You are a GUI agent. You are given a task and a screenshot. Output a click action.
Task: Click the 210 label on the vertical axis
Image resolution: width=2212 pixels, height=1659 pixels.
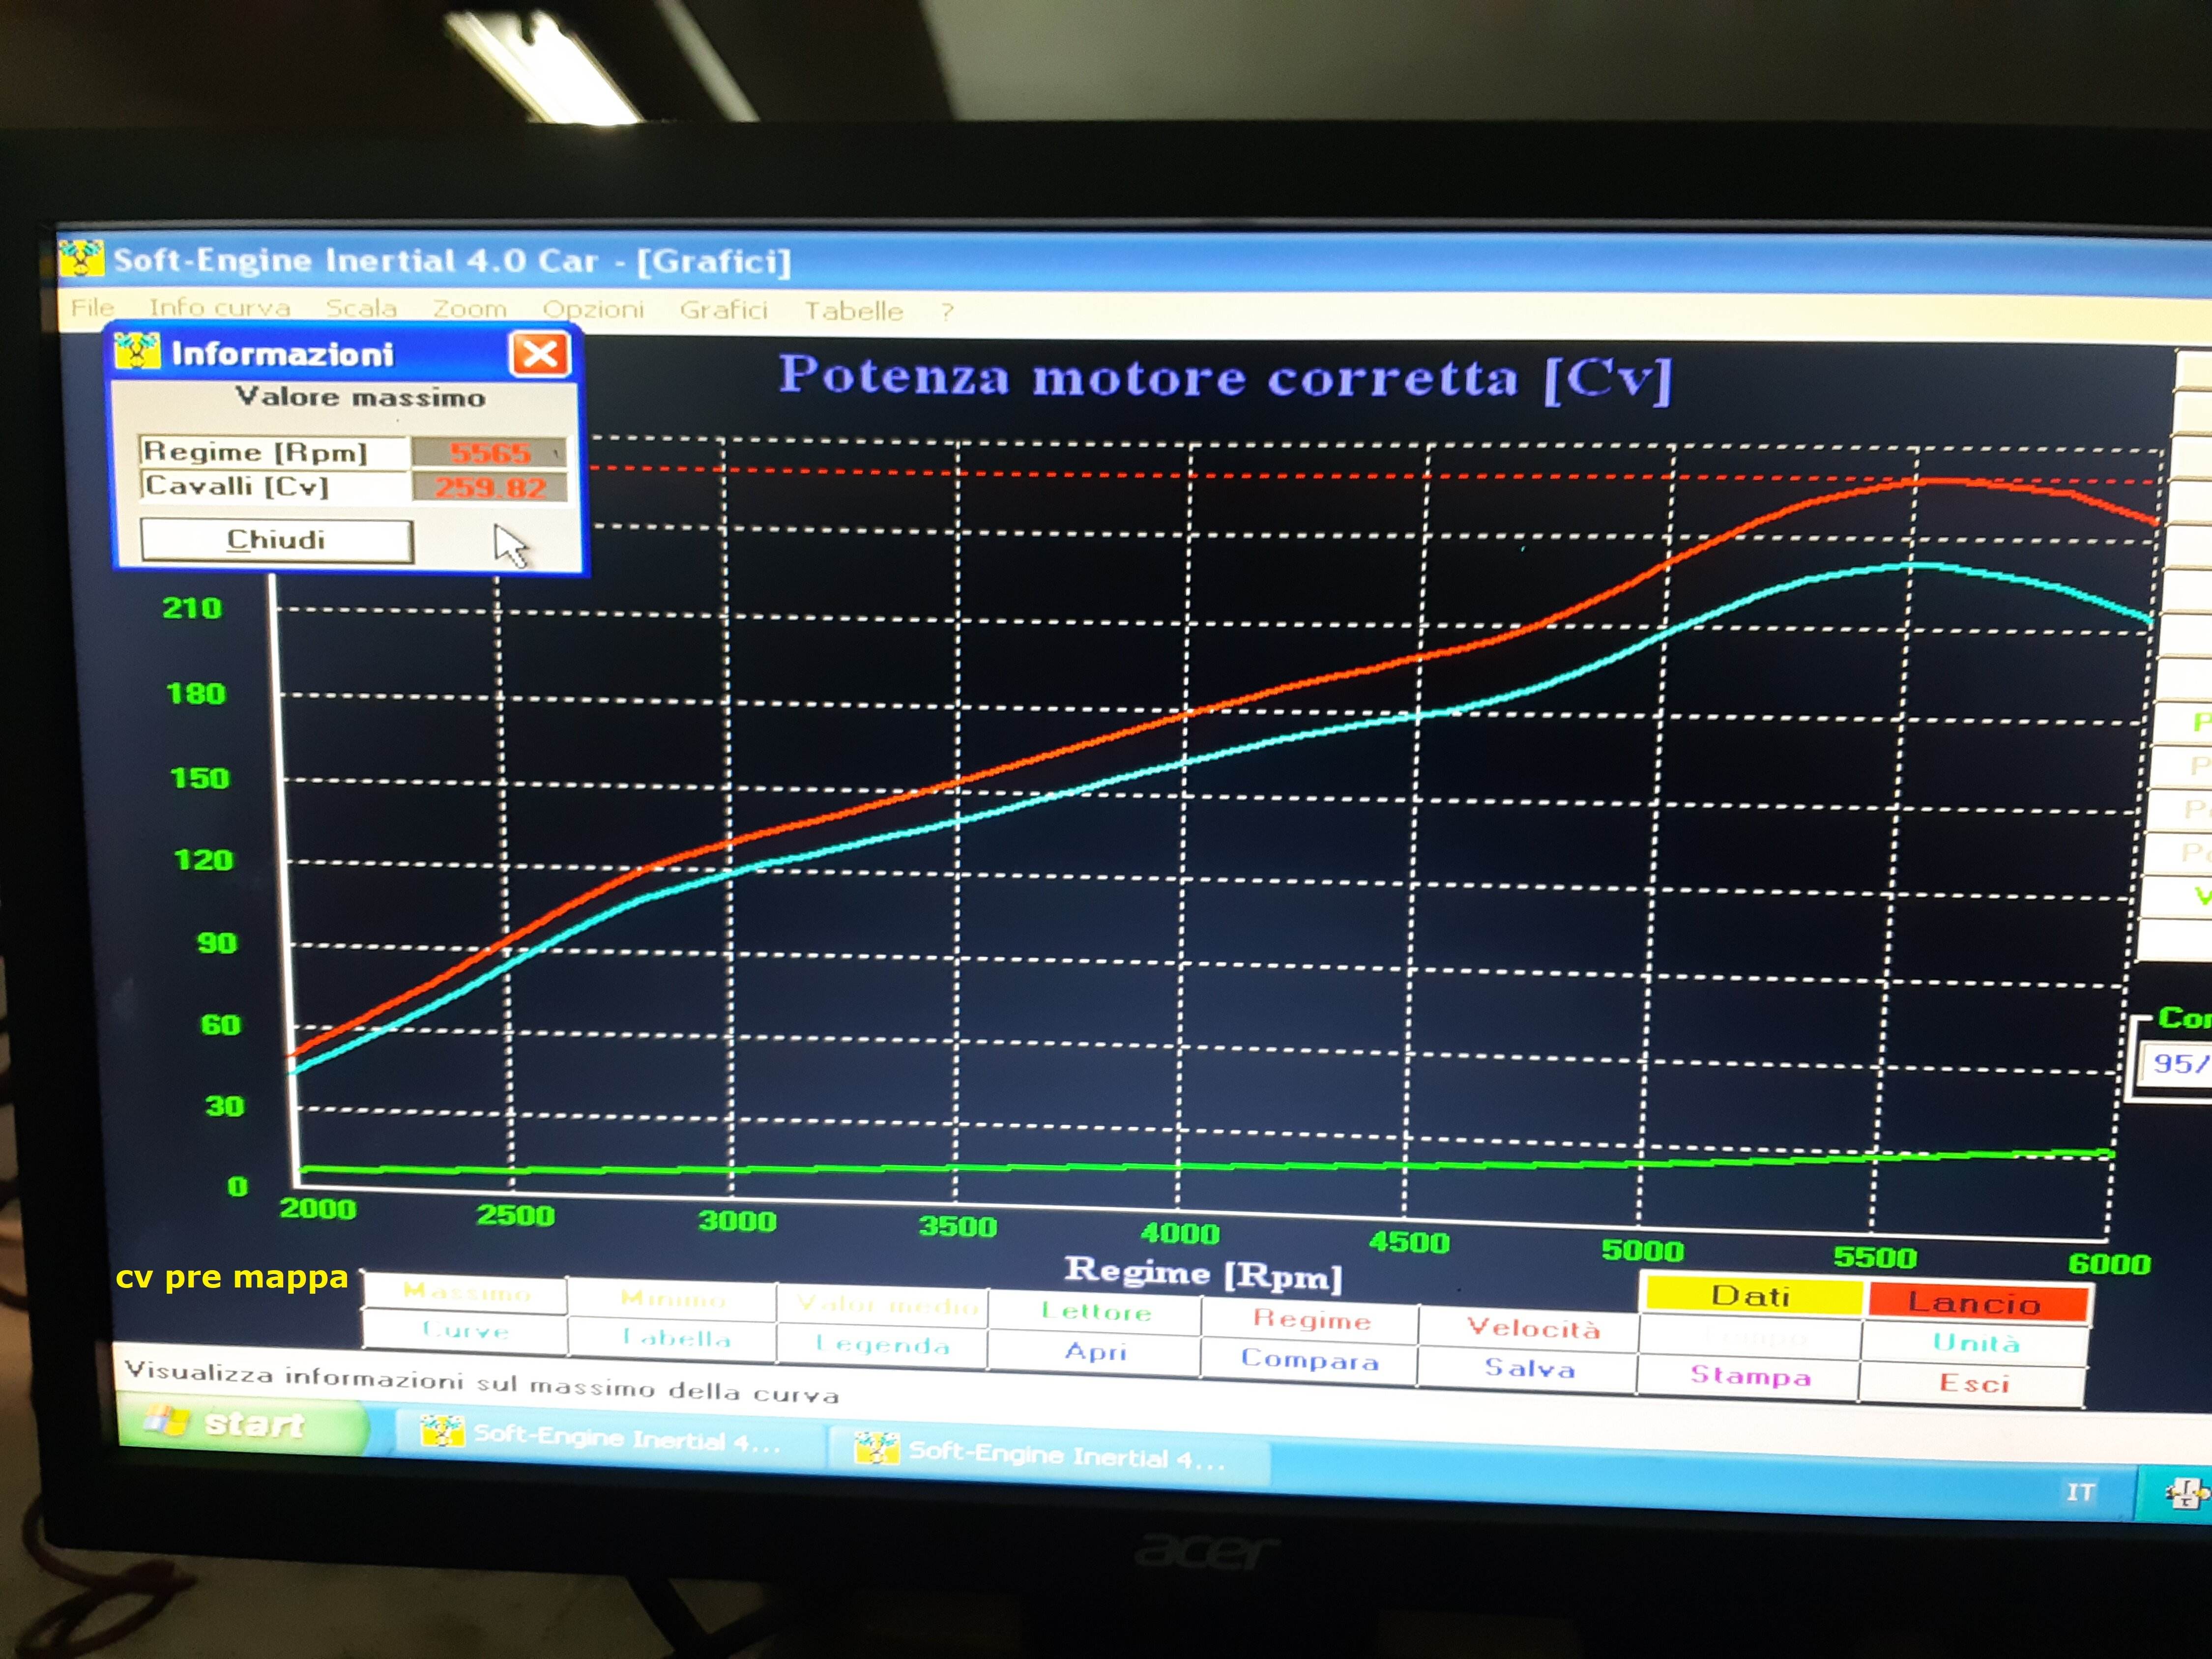192,608
